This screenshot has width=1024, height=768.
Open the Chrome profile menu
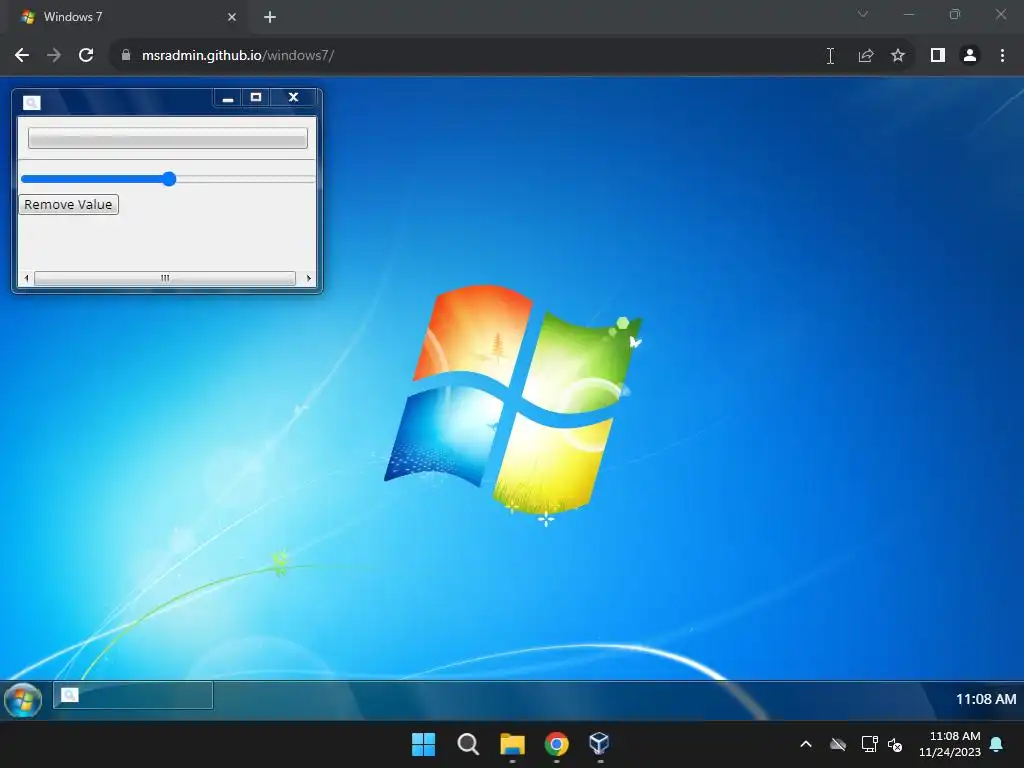coord(970,56)
